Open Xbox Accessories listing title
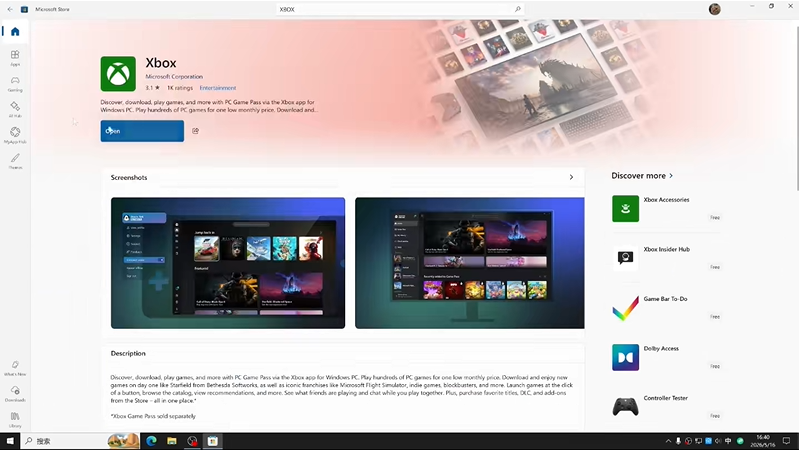The image size is (799, 450). [x=666, y=200]
